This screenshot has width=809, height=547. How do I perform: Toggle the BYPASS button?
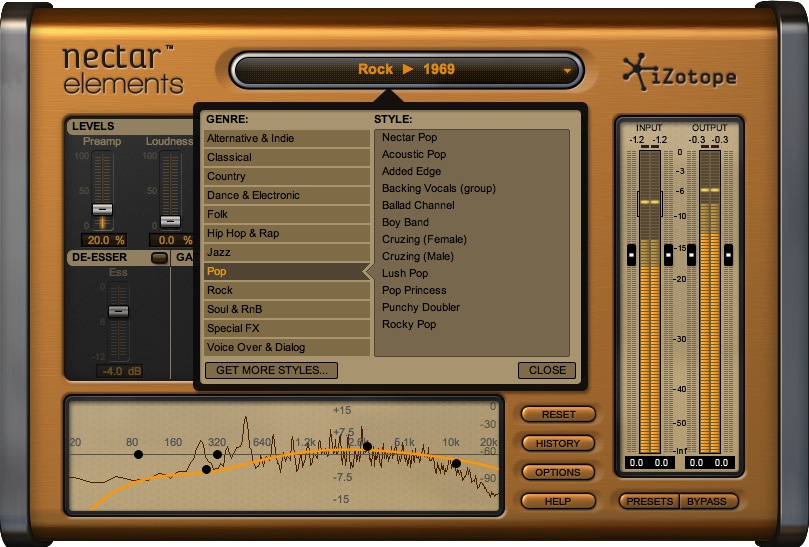(x=708, y=502)
